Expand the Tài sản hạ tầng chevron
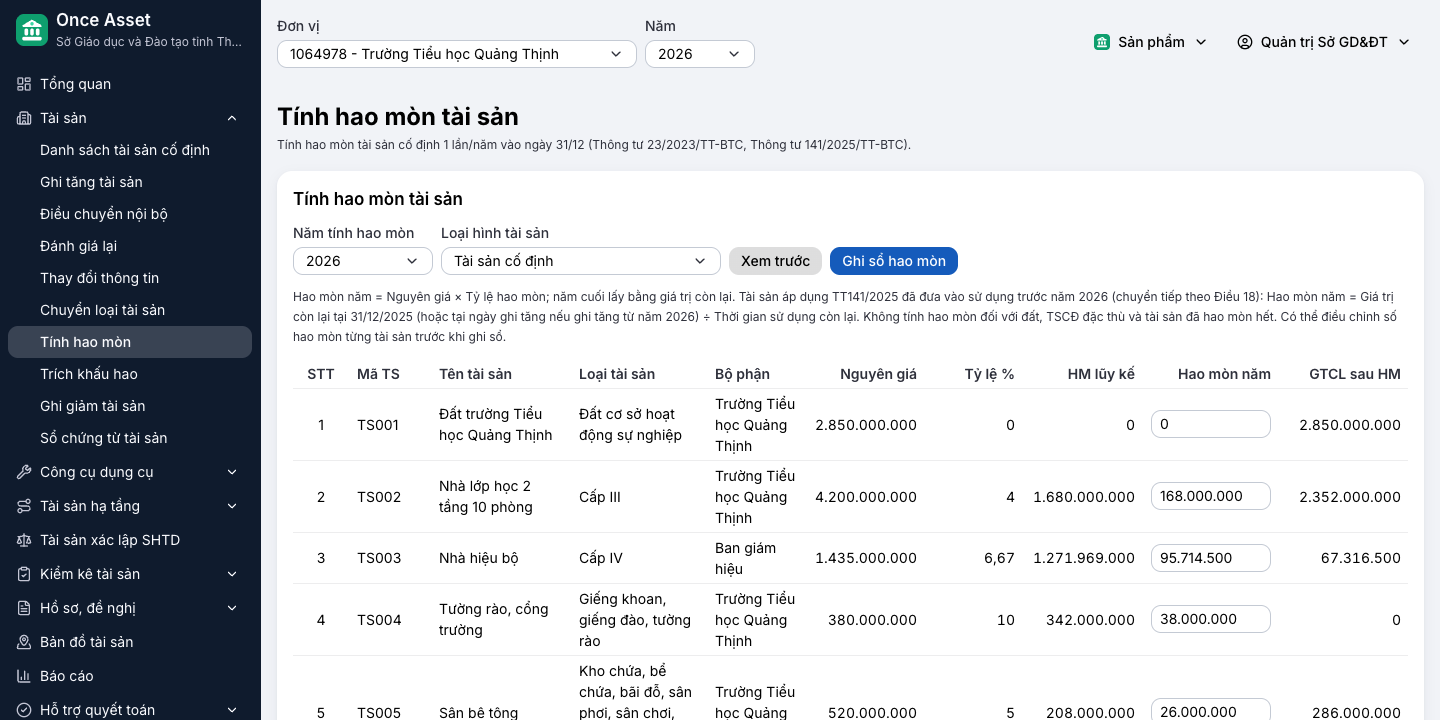This screenshot has height=720, width=1440. point(232,506)
